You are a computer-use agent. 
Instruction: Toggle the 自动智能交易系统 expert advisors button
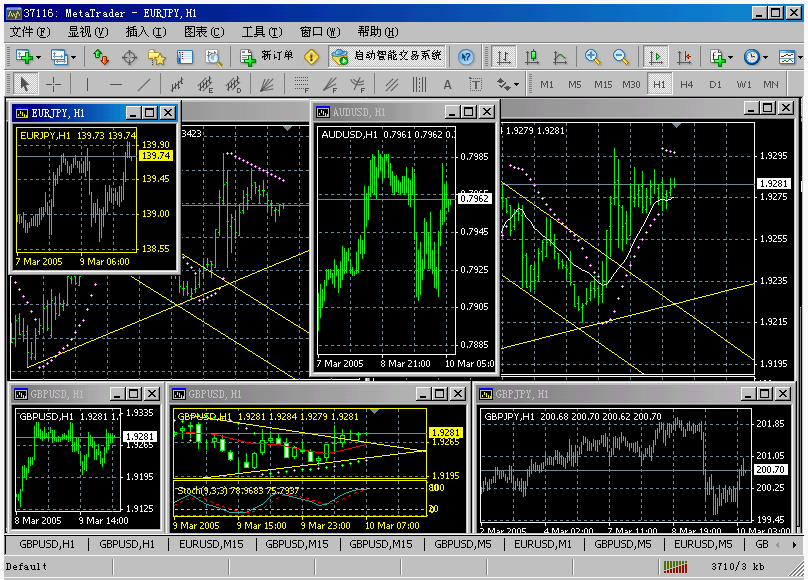(x=388, y=57)
